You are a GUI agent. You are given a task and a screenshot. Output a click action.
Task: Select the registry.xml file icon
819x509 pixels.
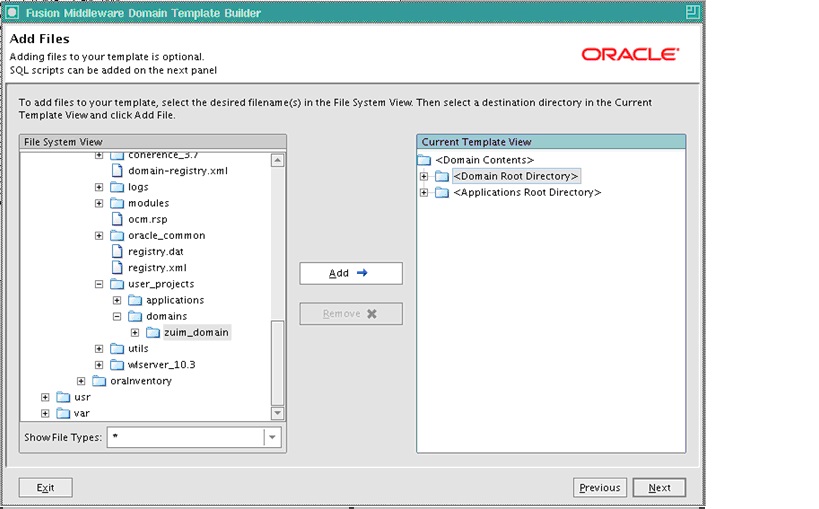118,268
